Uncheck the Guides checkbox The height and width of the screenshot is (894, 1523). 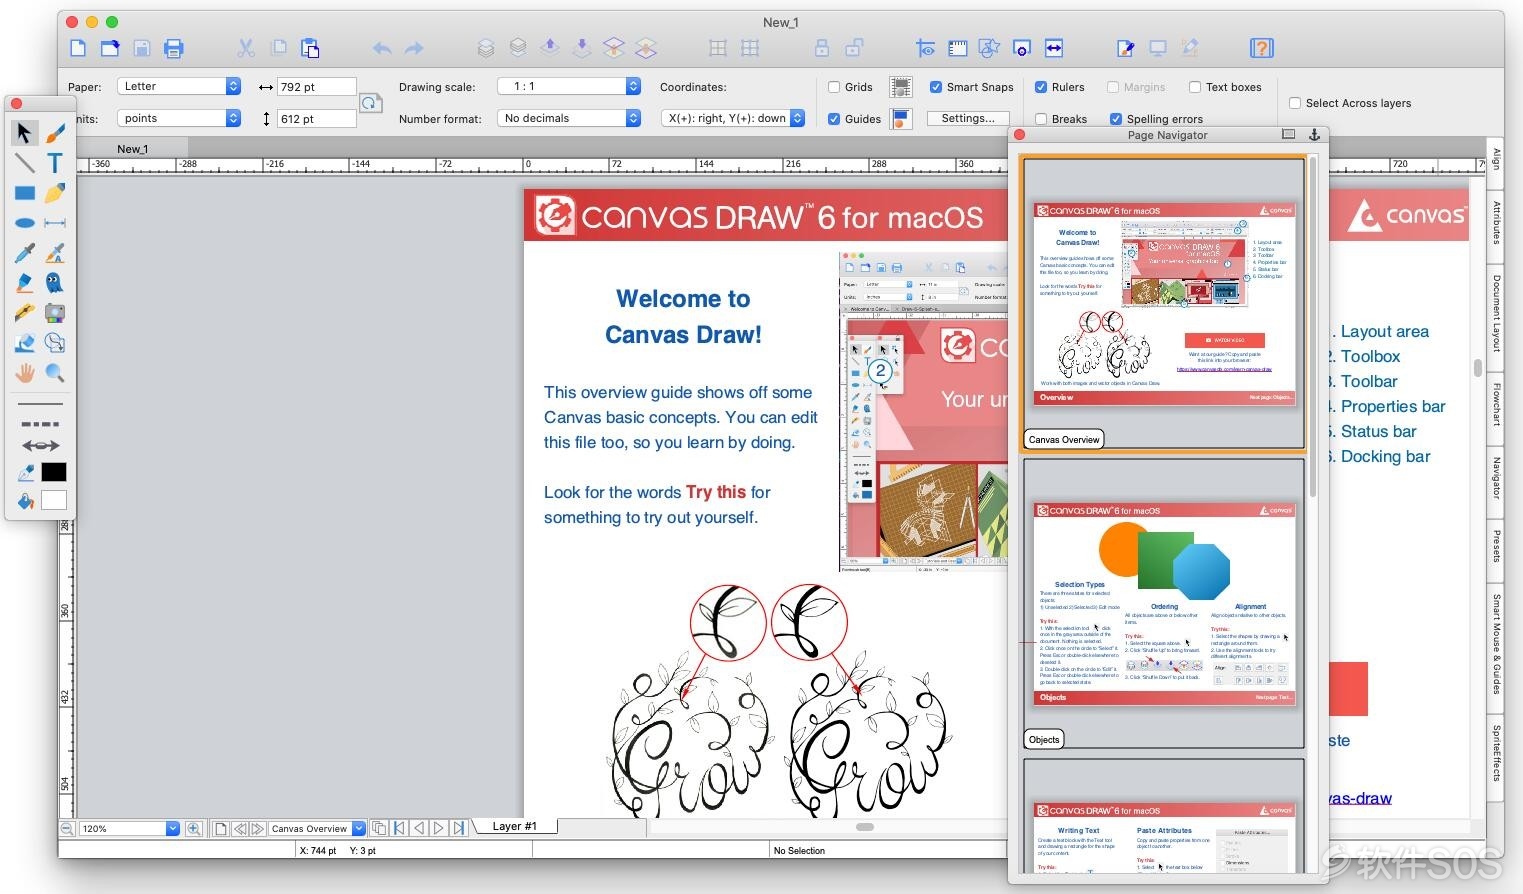point(834,119)
